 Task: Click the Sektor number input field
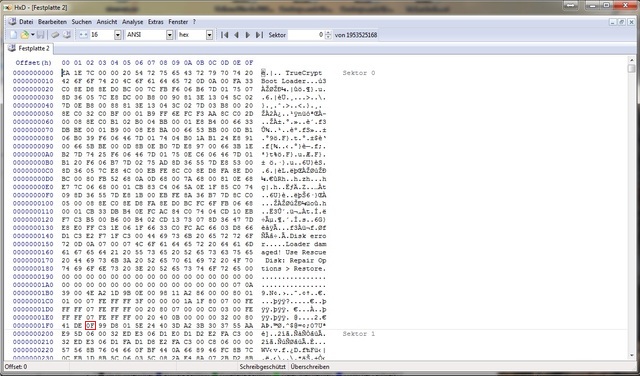click(306, 35)
